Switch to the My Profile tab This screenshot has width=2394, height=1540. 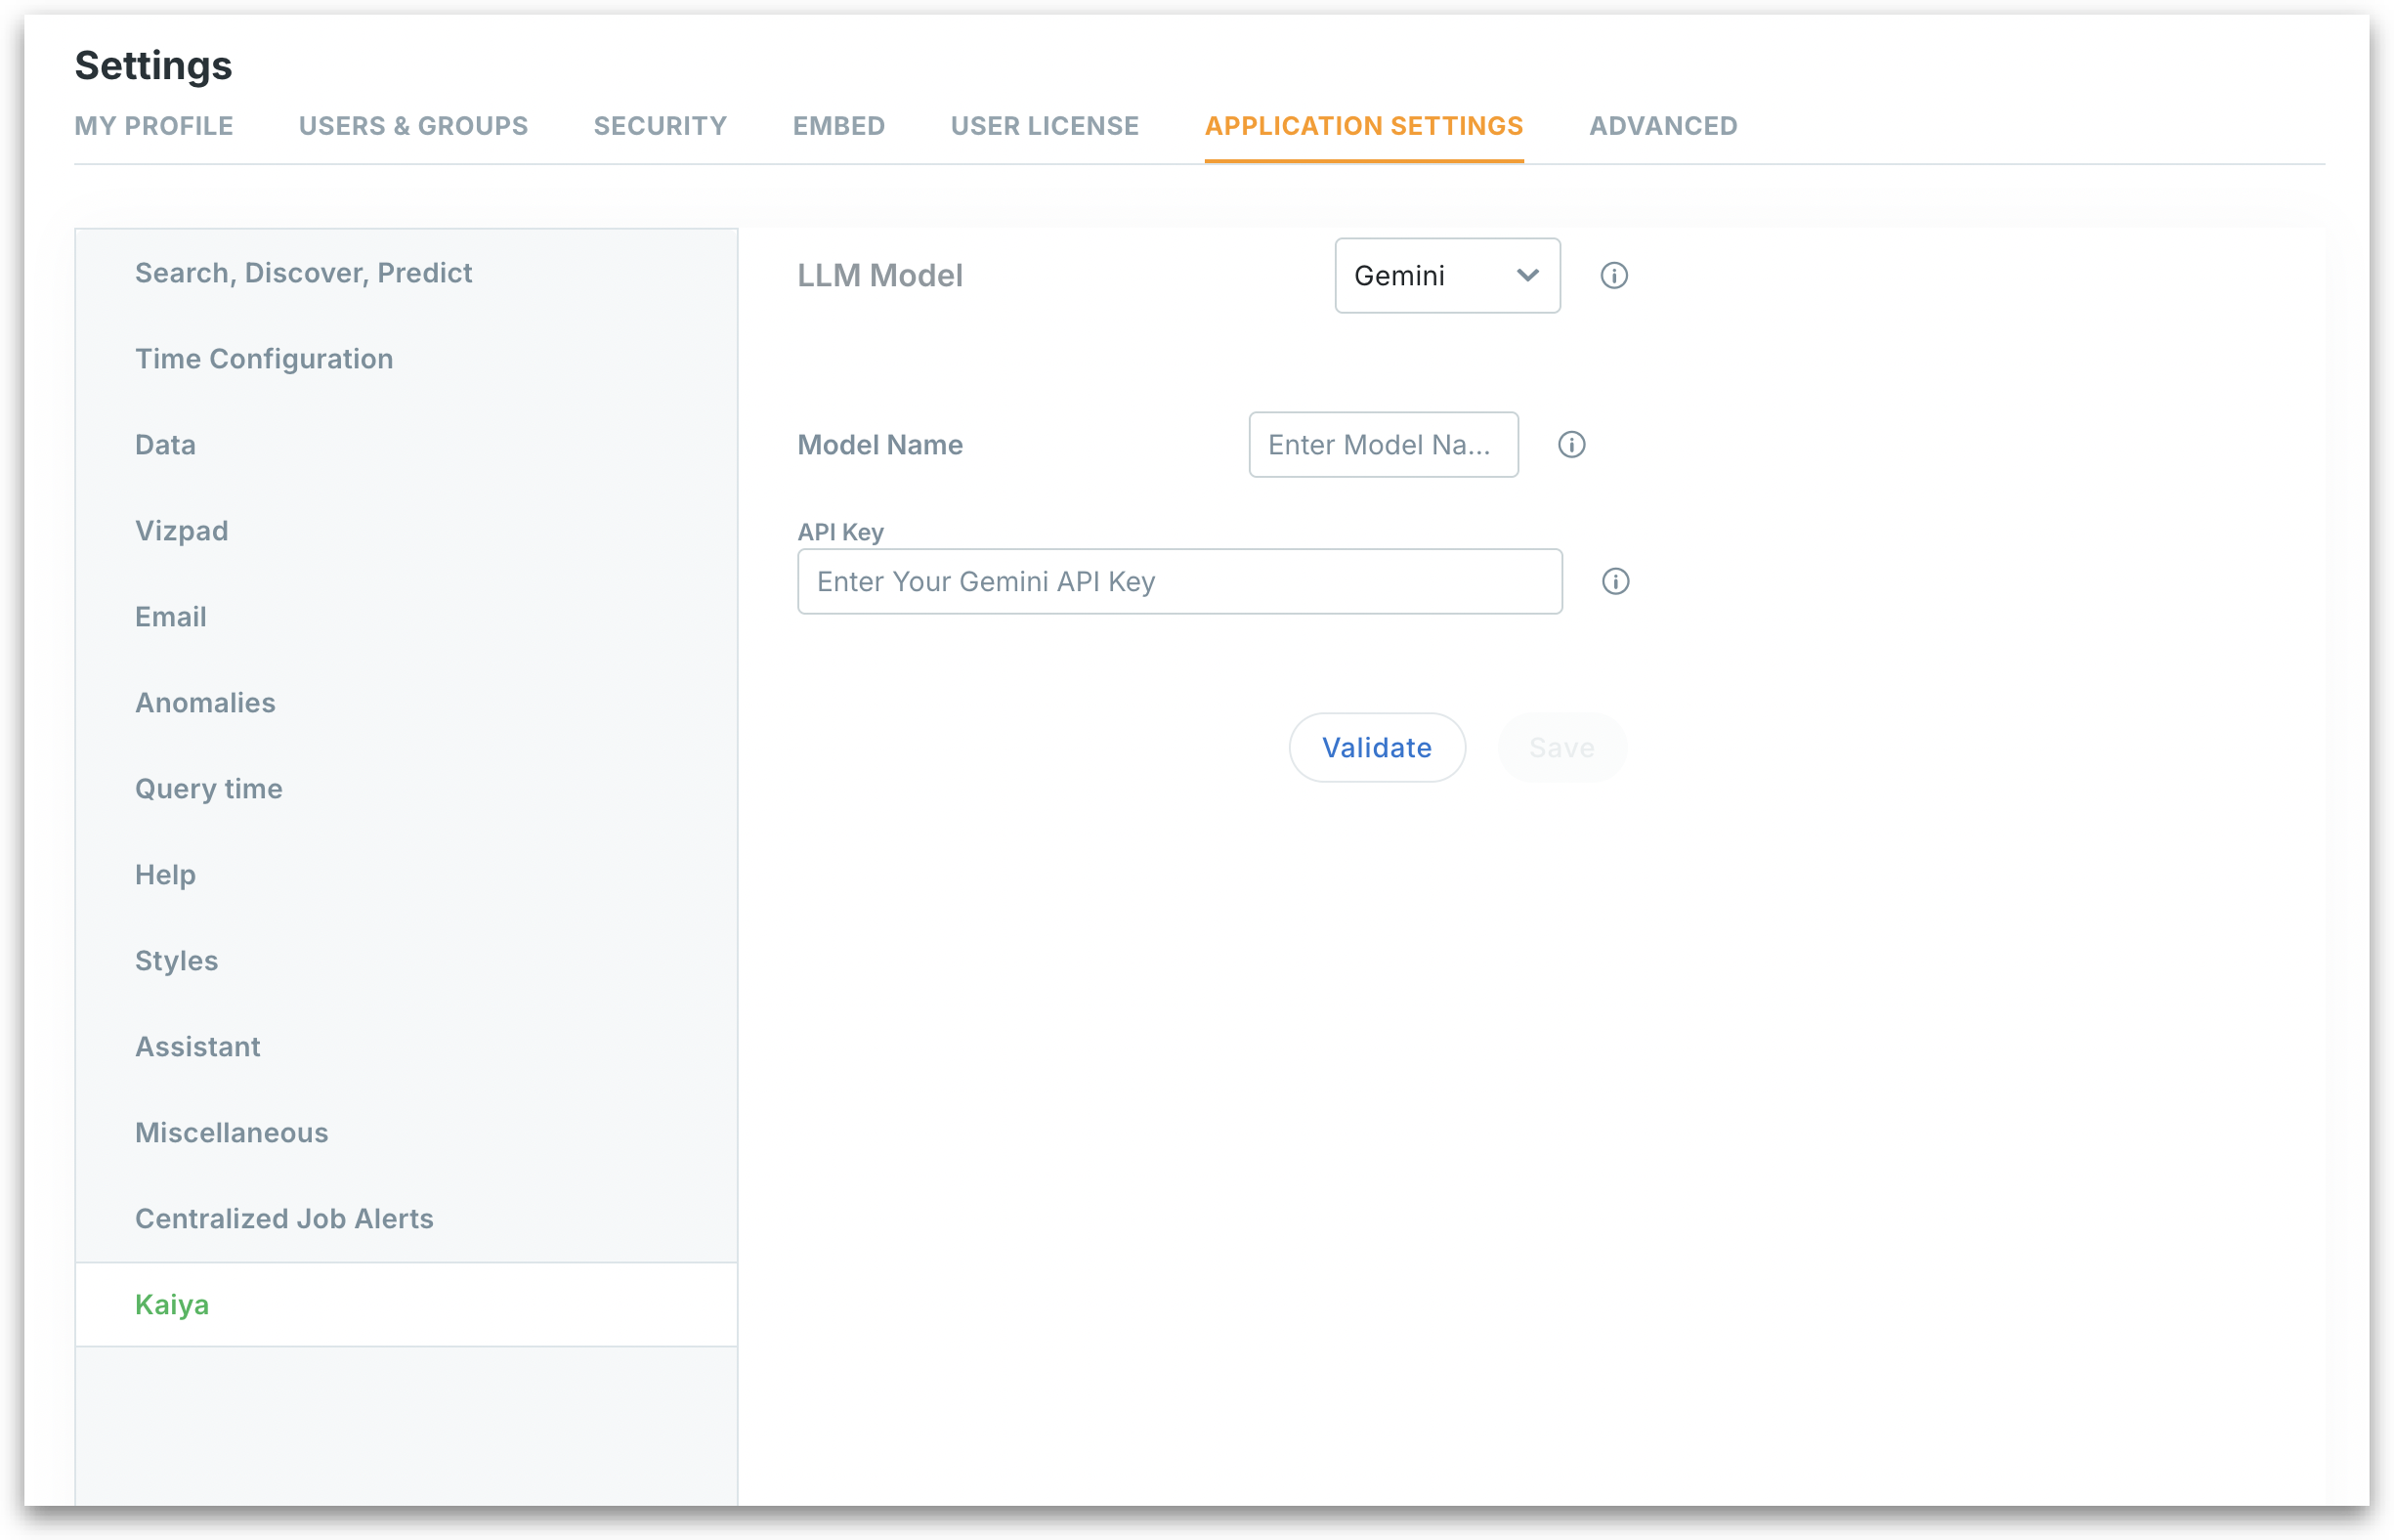(154, 126)
